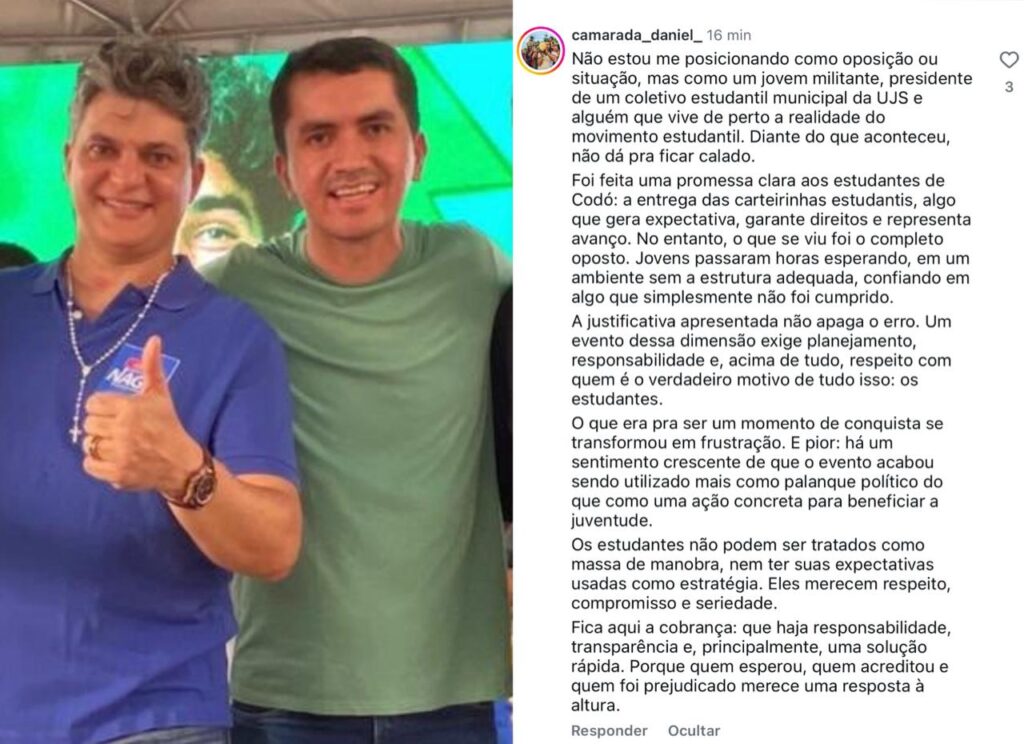Click the 16 min timestamp

[x=729, y=35]
